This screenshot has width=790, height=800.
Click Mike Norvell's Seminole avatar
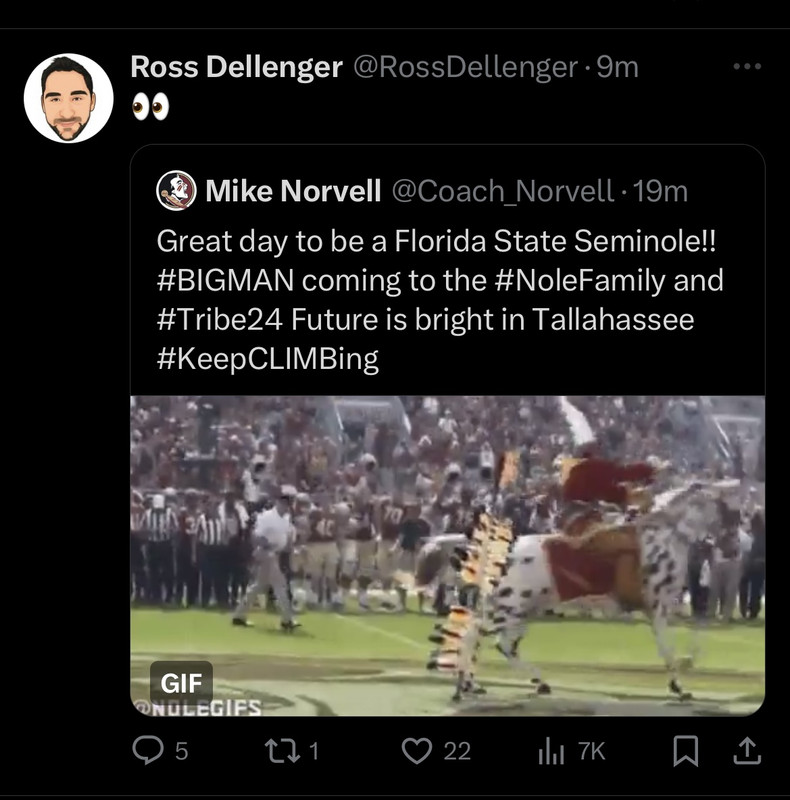point(176,191)
